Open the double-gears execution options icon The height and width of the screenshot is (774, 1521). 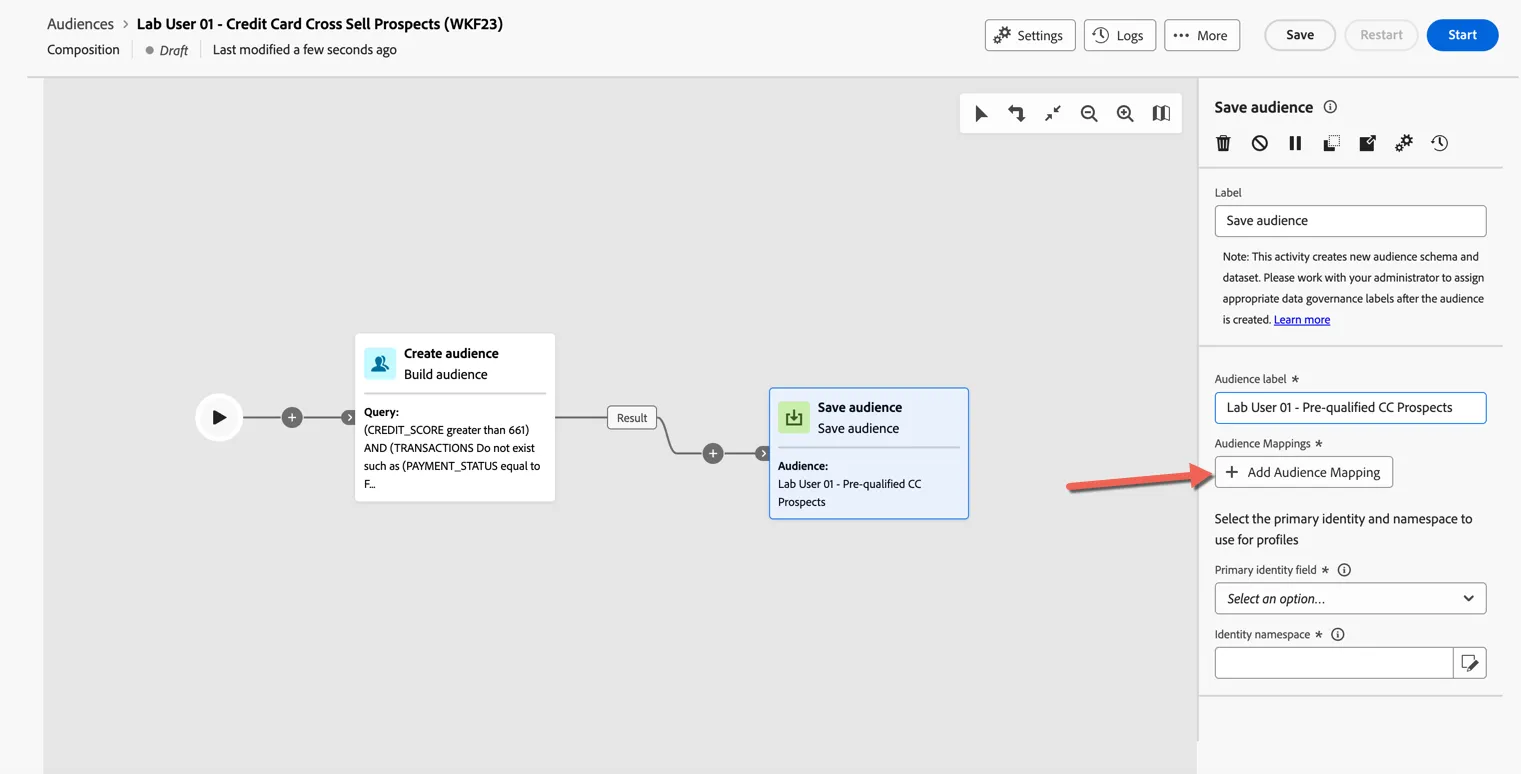click(x=1403, y=143)
